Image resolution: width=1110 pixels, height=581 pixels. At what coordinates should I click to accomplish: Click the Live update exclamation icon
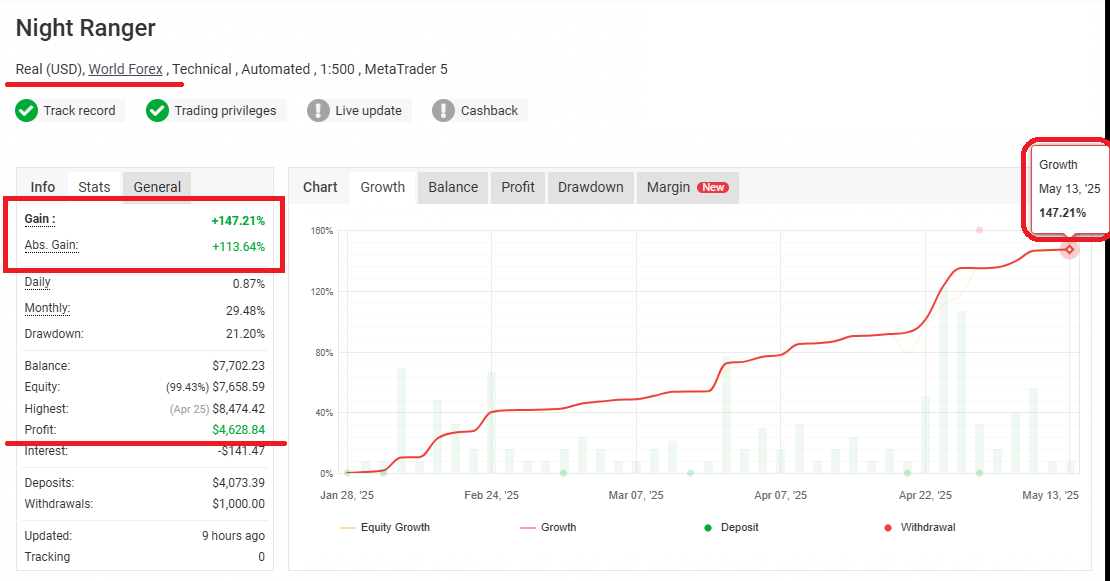coord(319,110)
